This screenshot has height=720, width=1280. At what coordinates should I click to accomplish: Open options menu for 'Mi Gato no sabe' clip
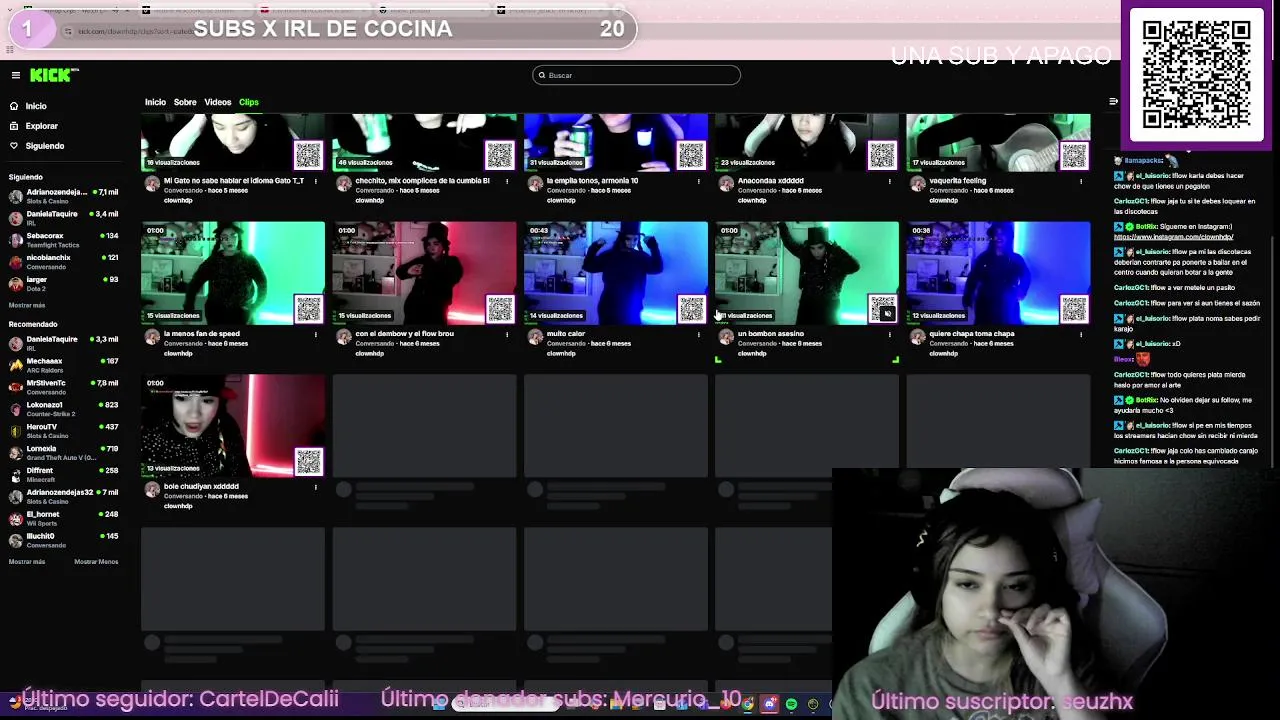point(316,181)
